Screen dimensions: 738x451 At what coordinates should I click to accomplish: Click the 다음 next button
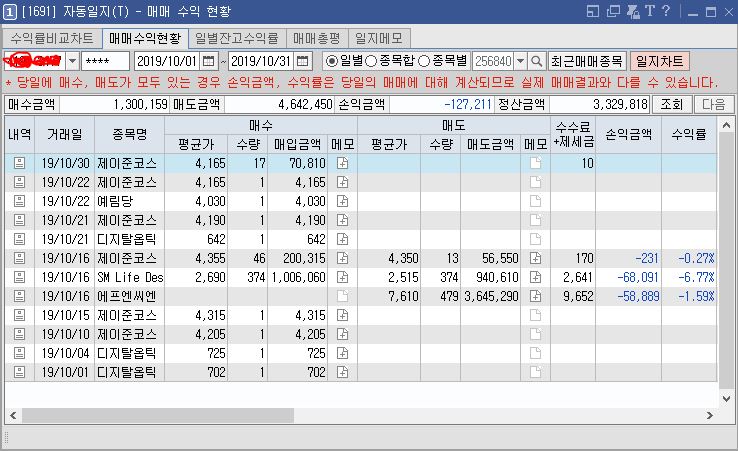(x=714, y=104)
